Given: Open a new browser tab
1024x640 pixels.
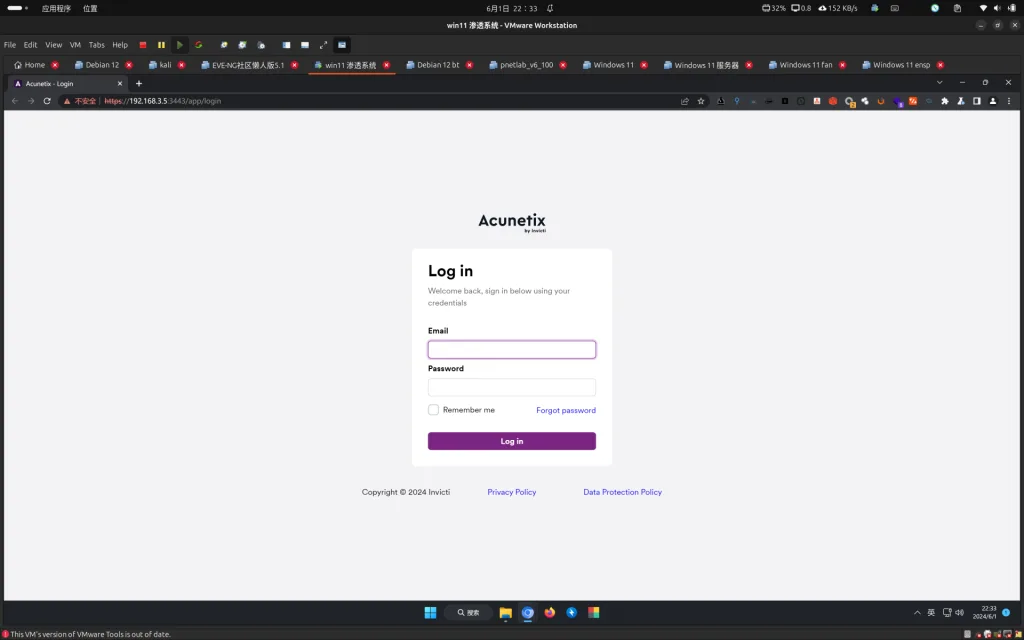Looking at the screenshot, I should tap(138, 84).
